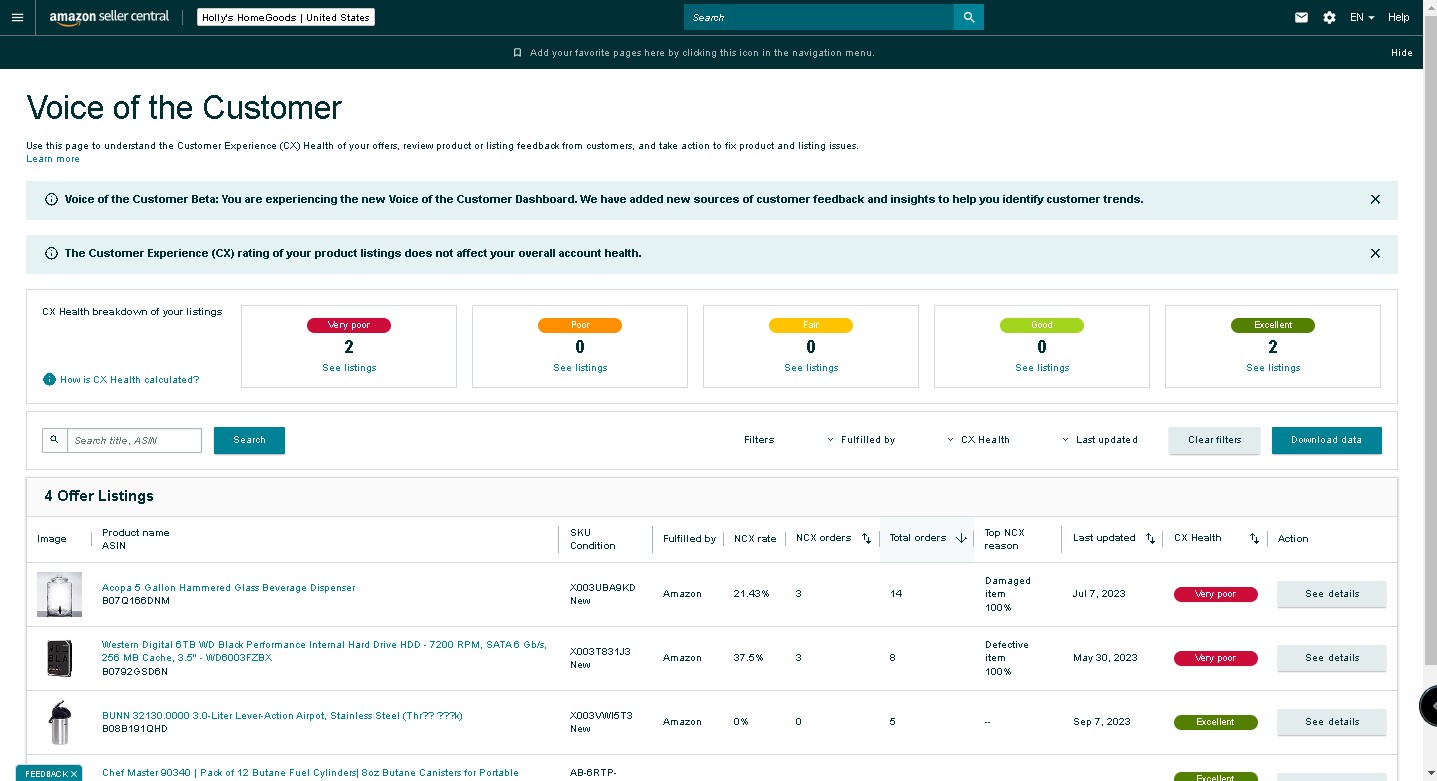Open Western Digital 6TB WD Black link
Image resolution: width=1437 pixels, height=781 pixels.
325,651
